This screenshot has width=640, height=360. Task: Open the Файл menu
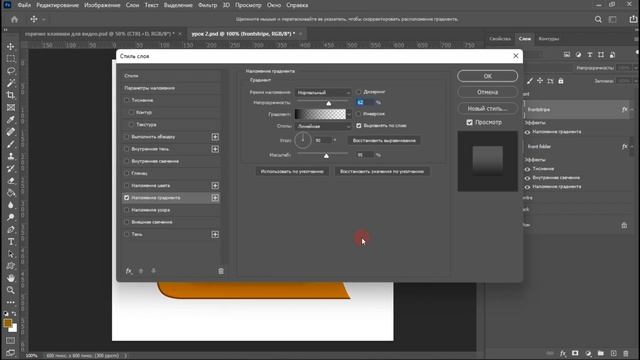[x=24, y=5]
